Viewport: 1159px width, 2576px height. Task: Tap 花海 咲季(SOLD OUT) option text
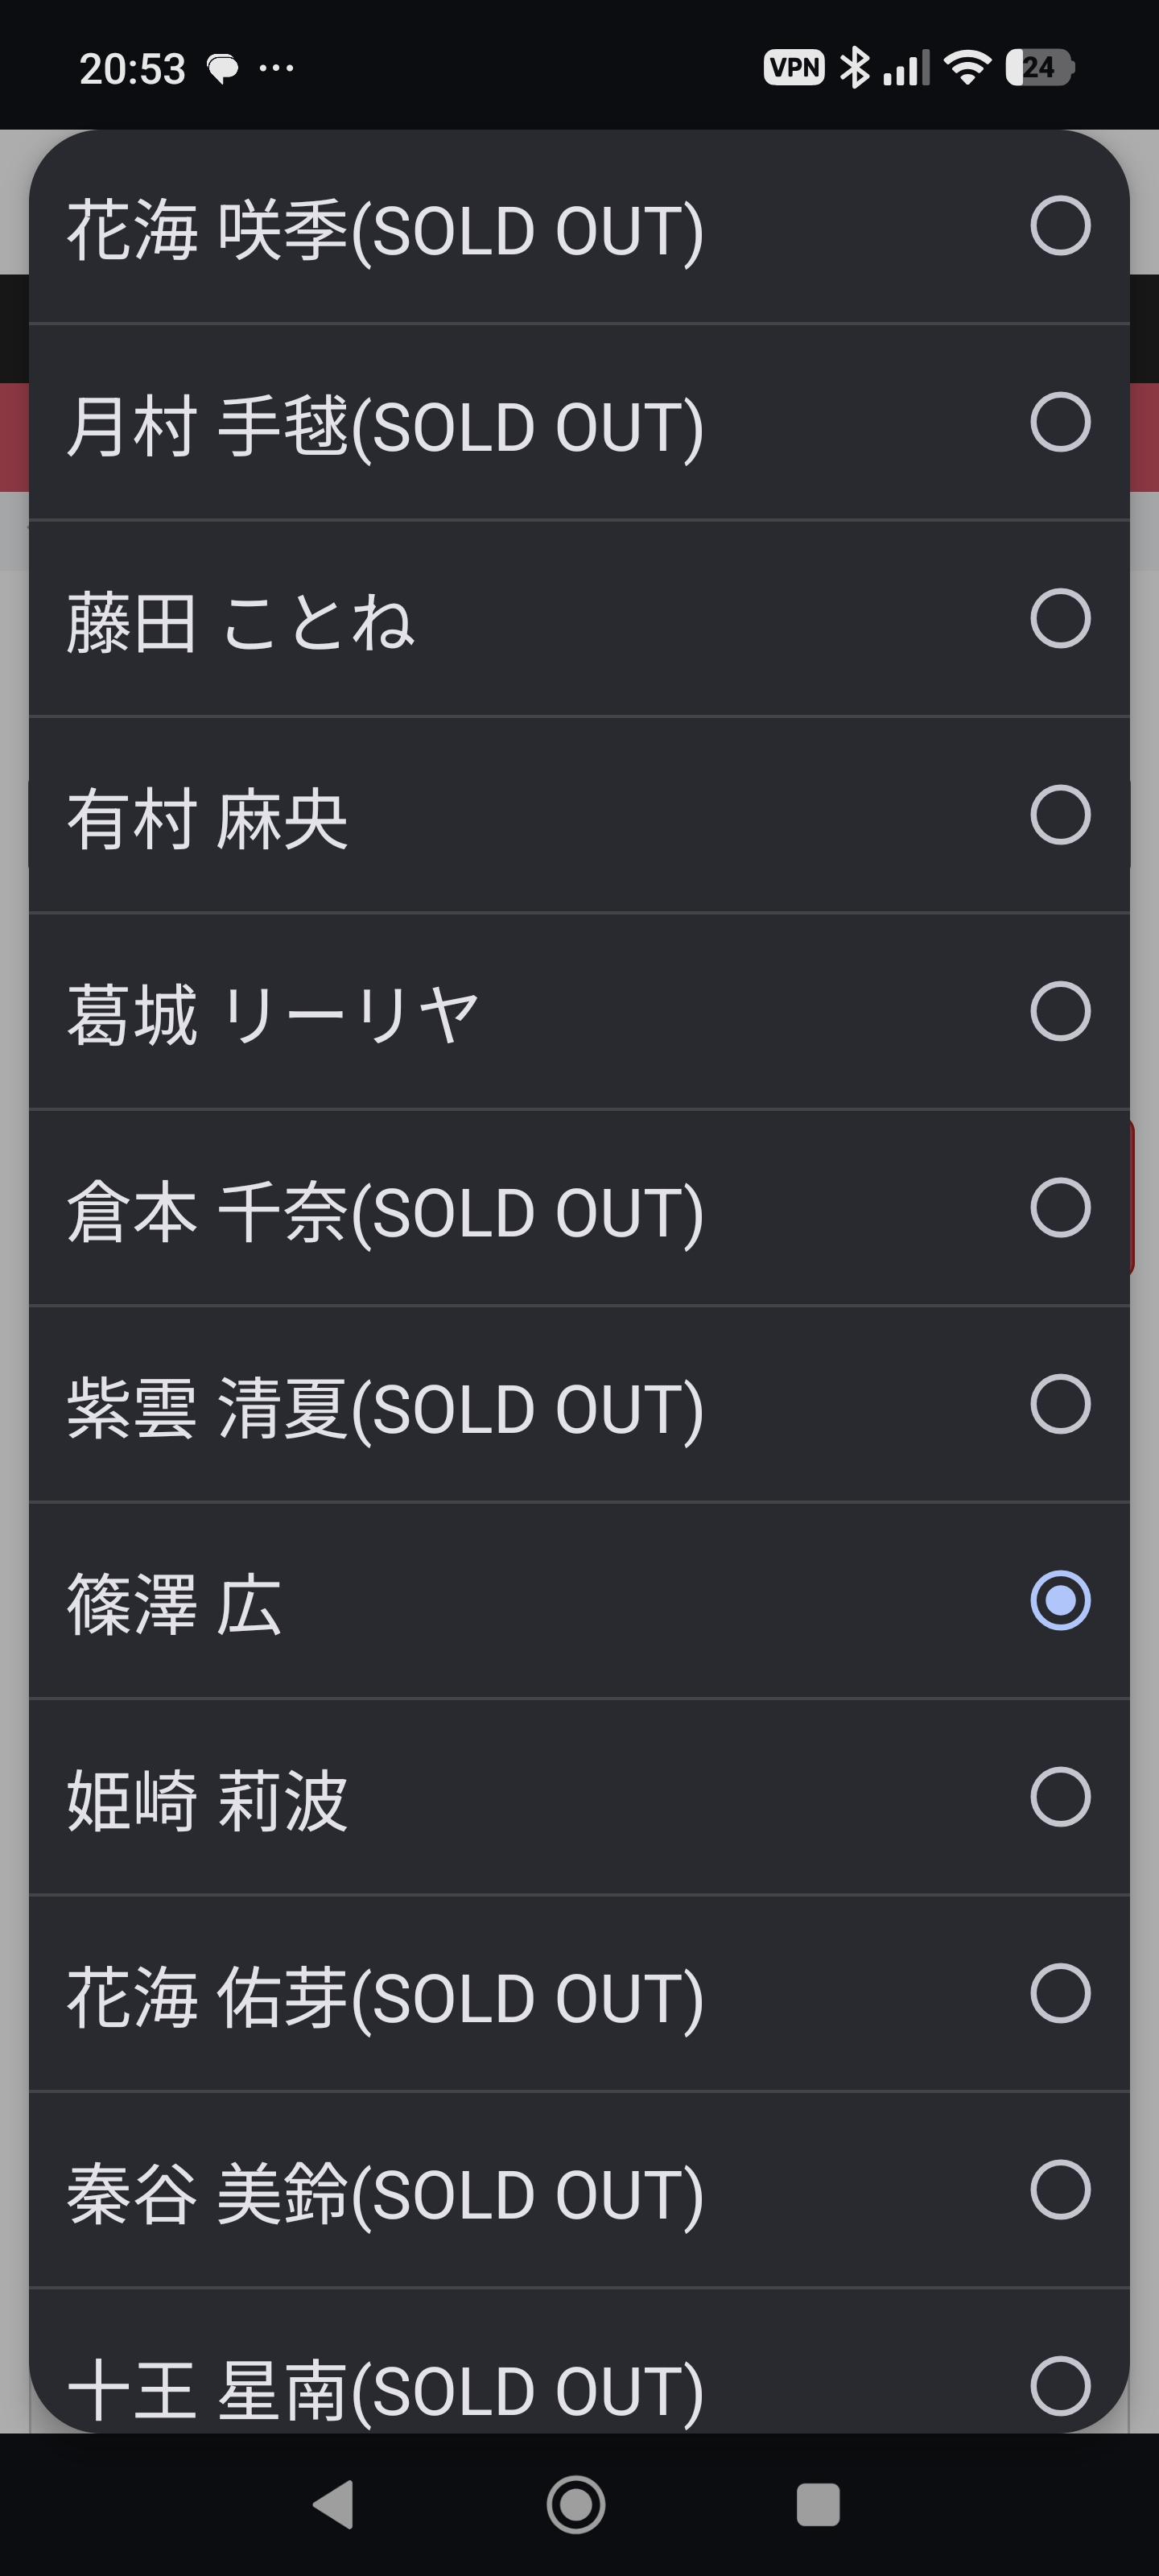point(385,229)
